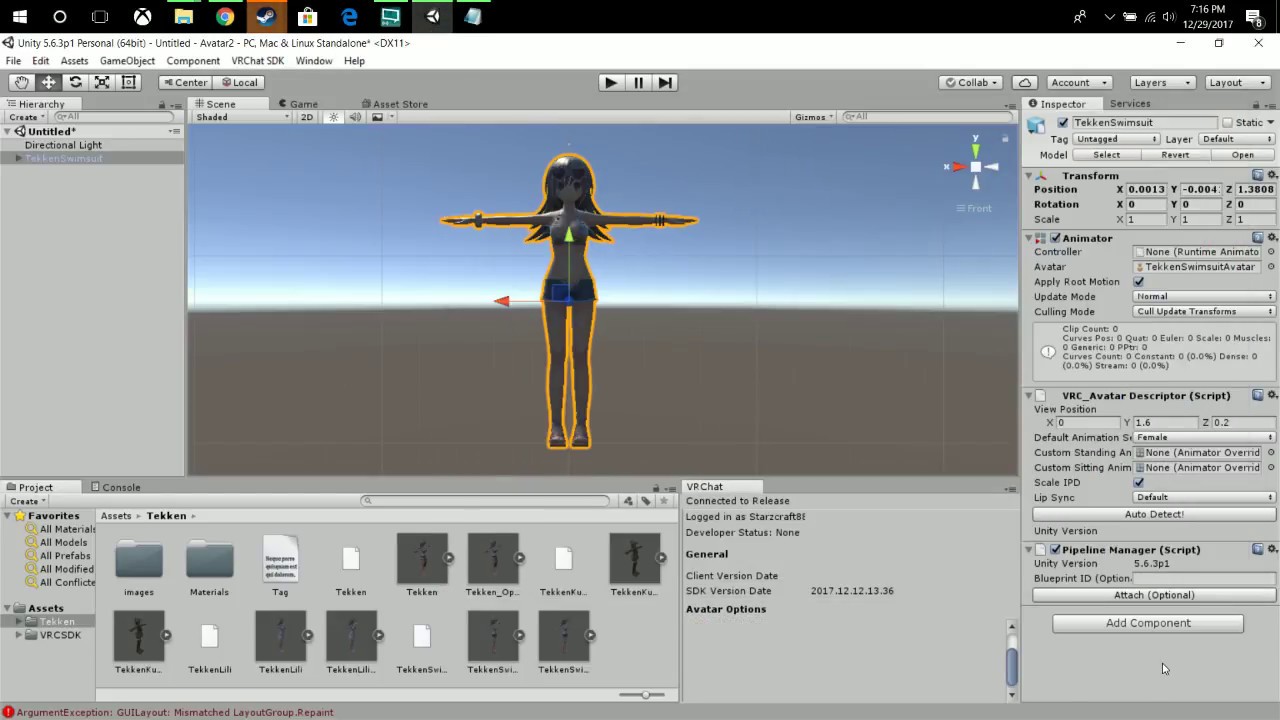1280x720 pixels.
Task: Open the cloud services icon button
Action: click(x=1025, y=82)
